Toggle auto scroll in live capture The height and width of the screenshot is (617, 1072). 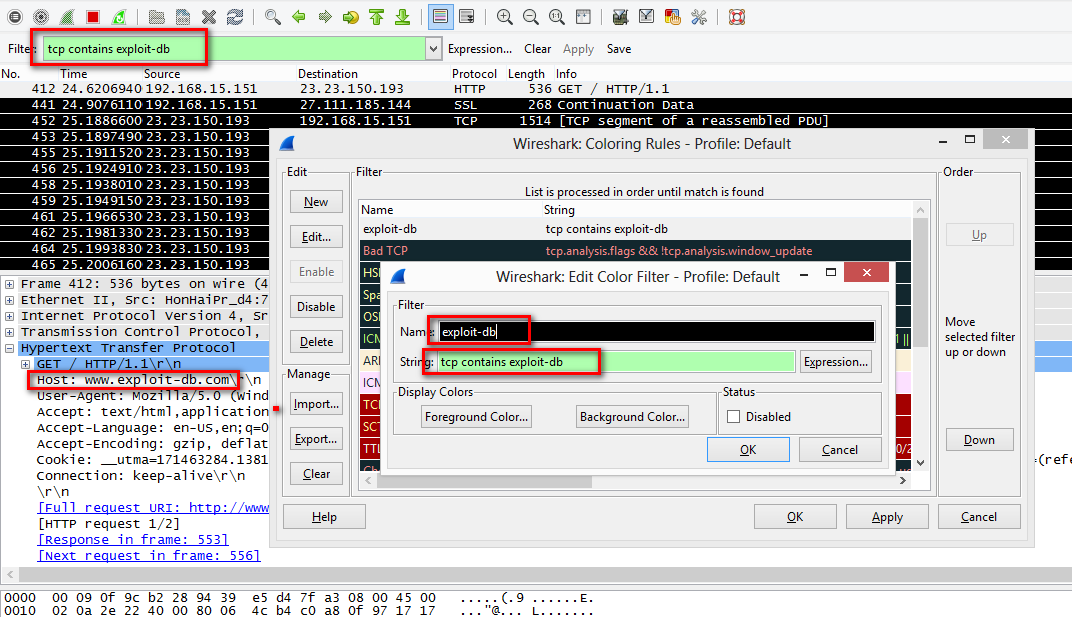click(467, 17)
